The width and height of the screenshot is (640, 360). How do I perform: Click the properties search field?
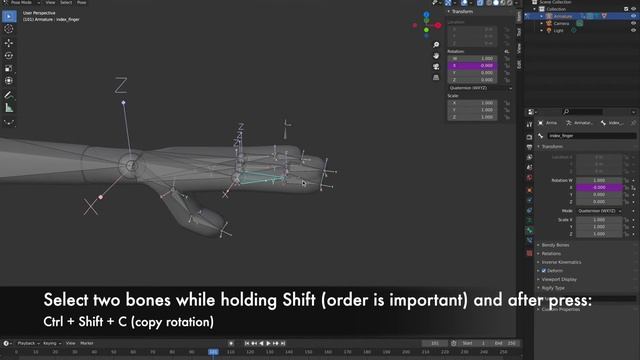(x=582, y=111)
